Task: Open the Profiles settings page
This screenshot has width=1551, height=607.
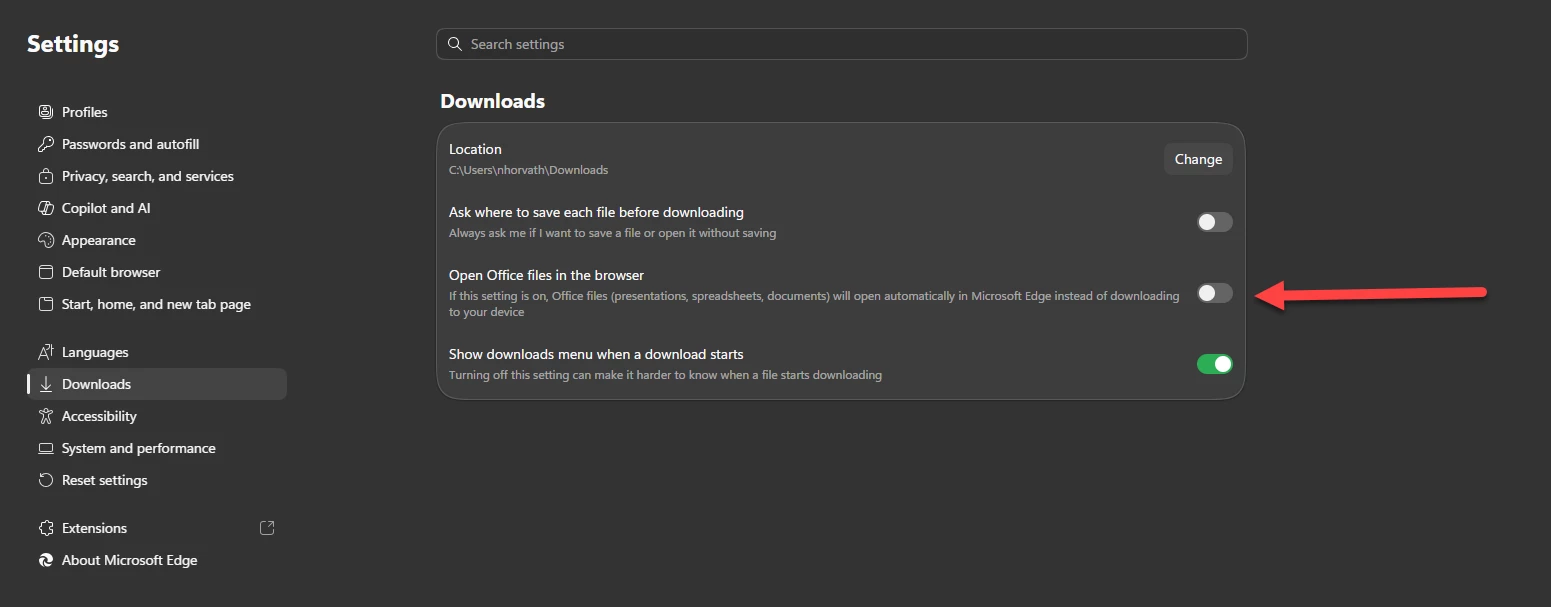Action: 157,112
